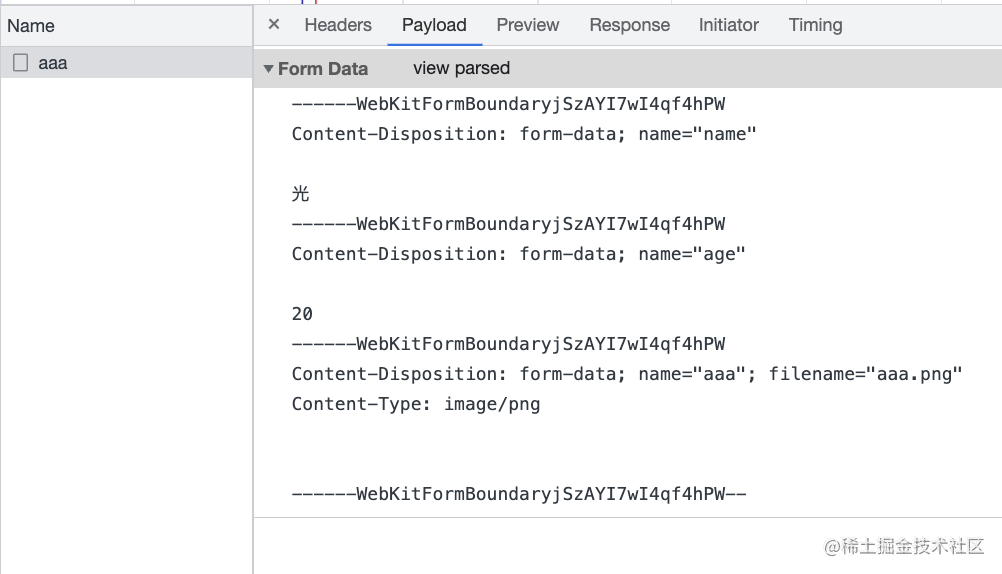Click the final WebKitFormBoundary closing line
This screenshot has width=1002, height=574.
tap(519, 494)
